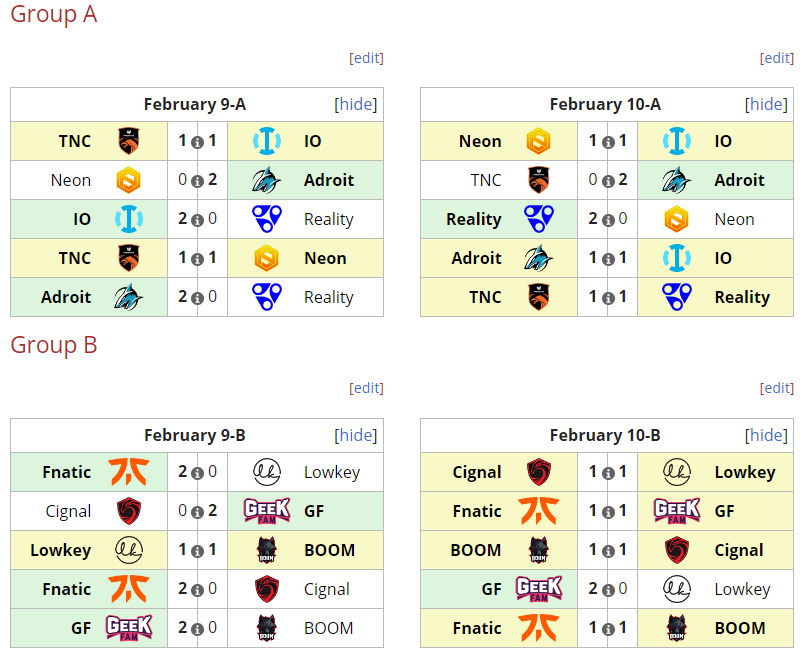
Task: Click the TNC logo in the first February 9-A match
Action: click(x=128, y=141)
